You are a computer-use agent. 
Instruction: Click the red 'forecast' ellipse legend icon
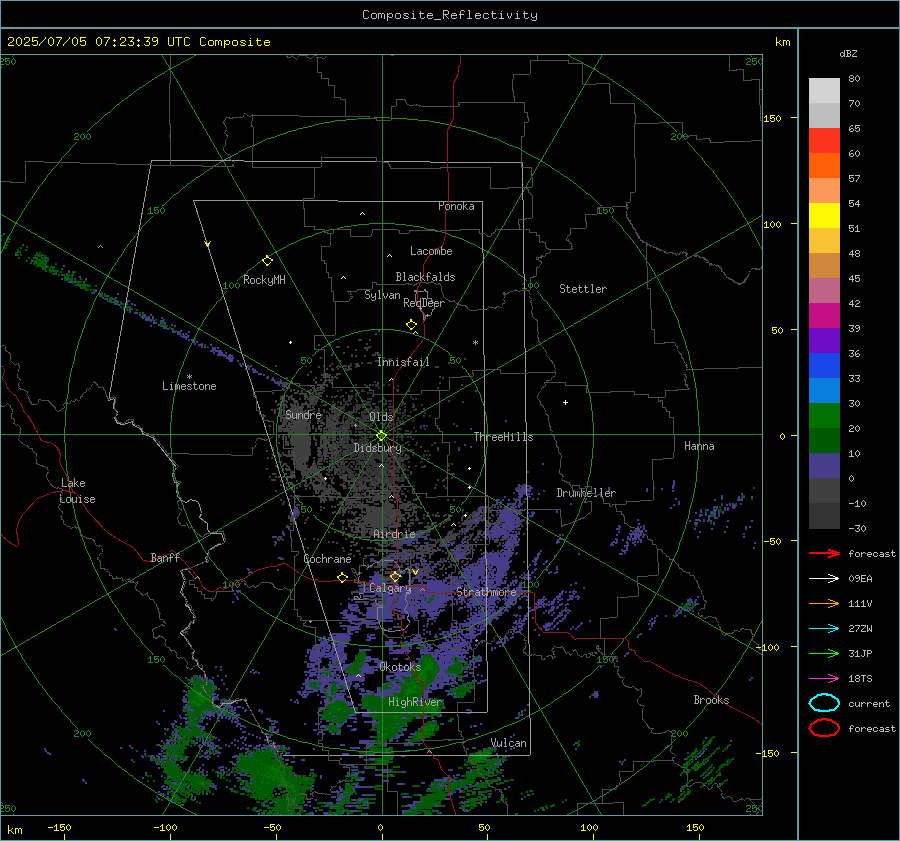pos(824,728)
